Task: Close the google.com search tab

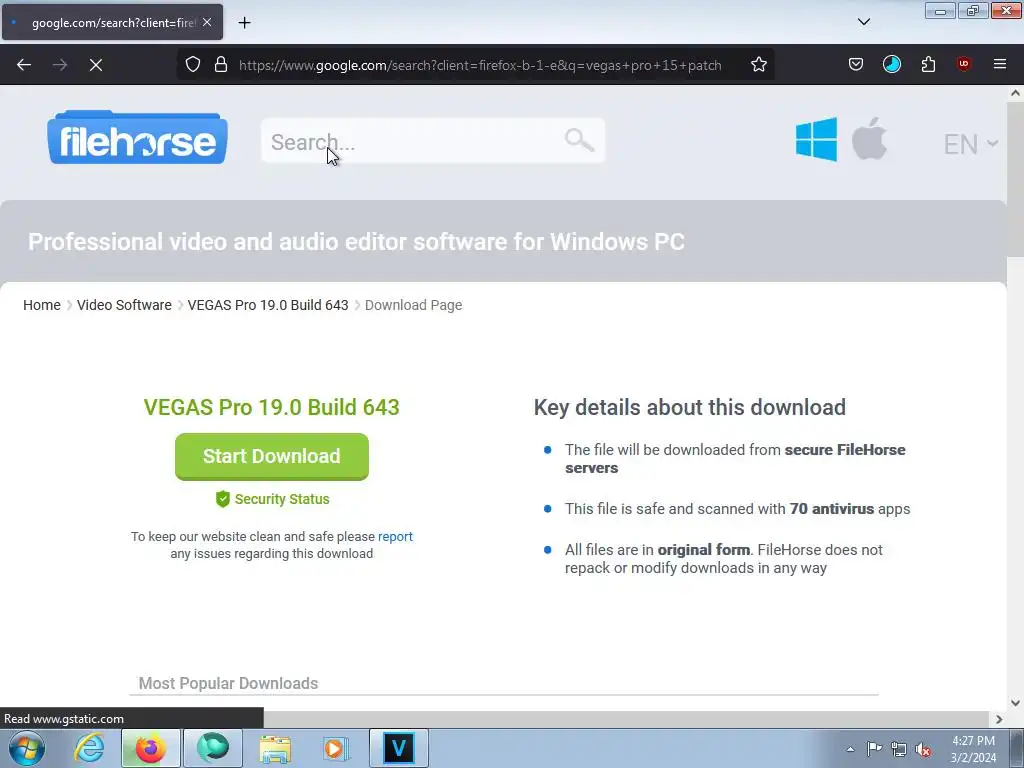Action: tap(207, 22)
